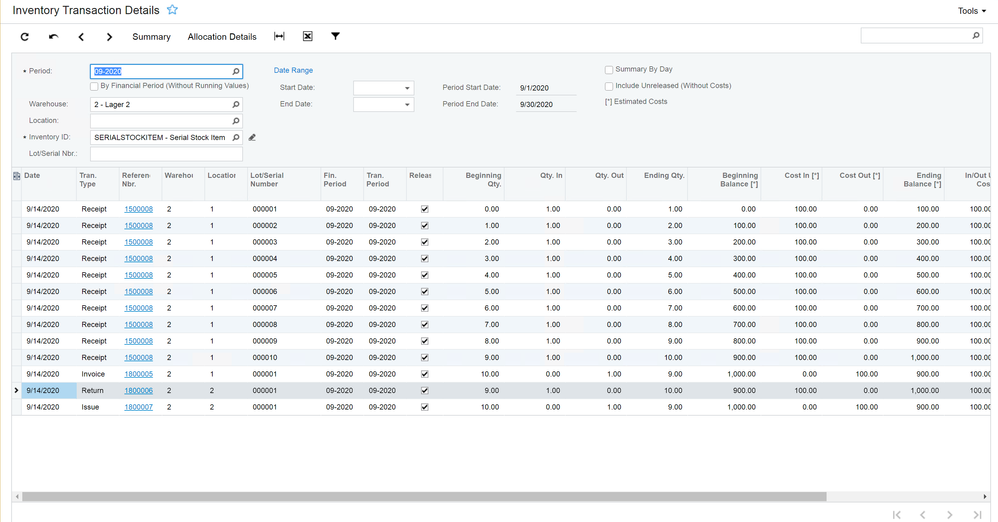Edit Inventory ID pencil icon
Image resolution: width=998 pixels, height=522 pixels.
click(252, 138)
